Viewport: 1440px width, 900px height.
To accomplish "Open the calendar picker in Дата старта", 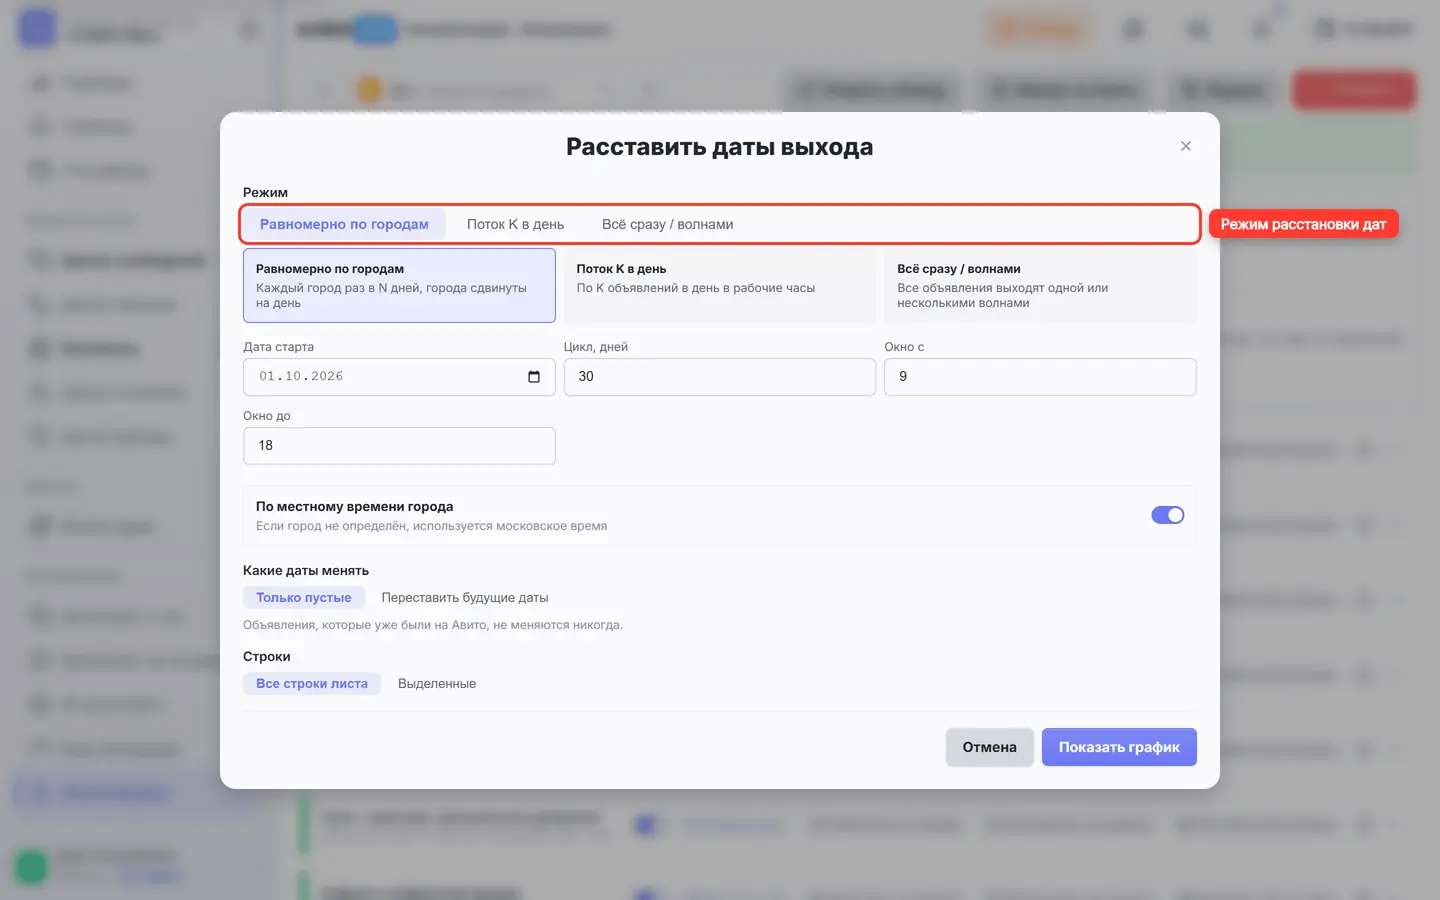I will pos(534,377).
